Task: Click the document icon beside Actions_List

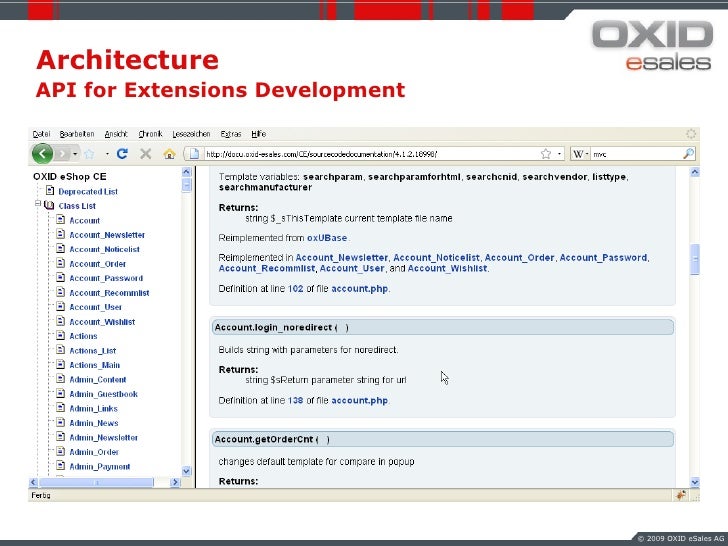Action: [x=60, y=350]
